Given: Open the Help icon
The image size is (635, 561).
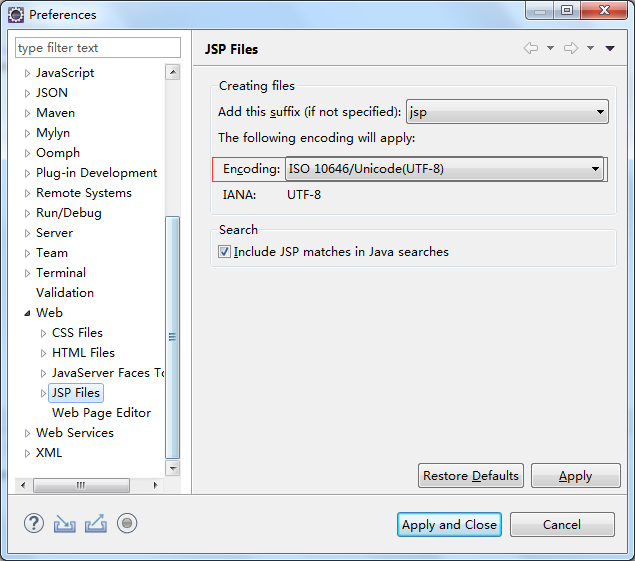Looking at the screenshot, I should coord(34,523).
